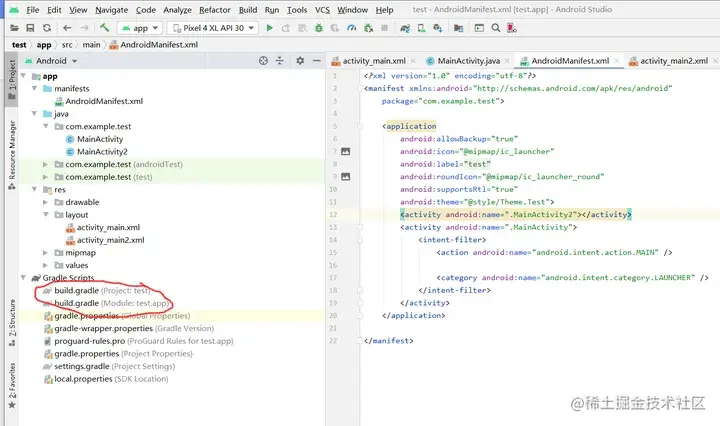Fold the intent-filter tag at line 14
Image resolution: width=720 pixels, height=426 pixels.
pyautogui.click(x=360, y=240)
